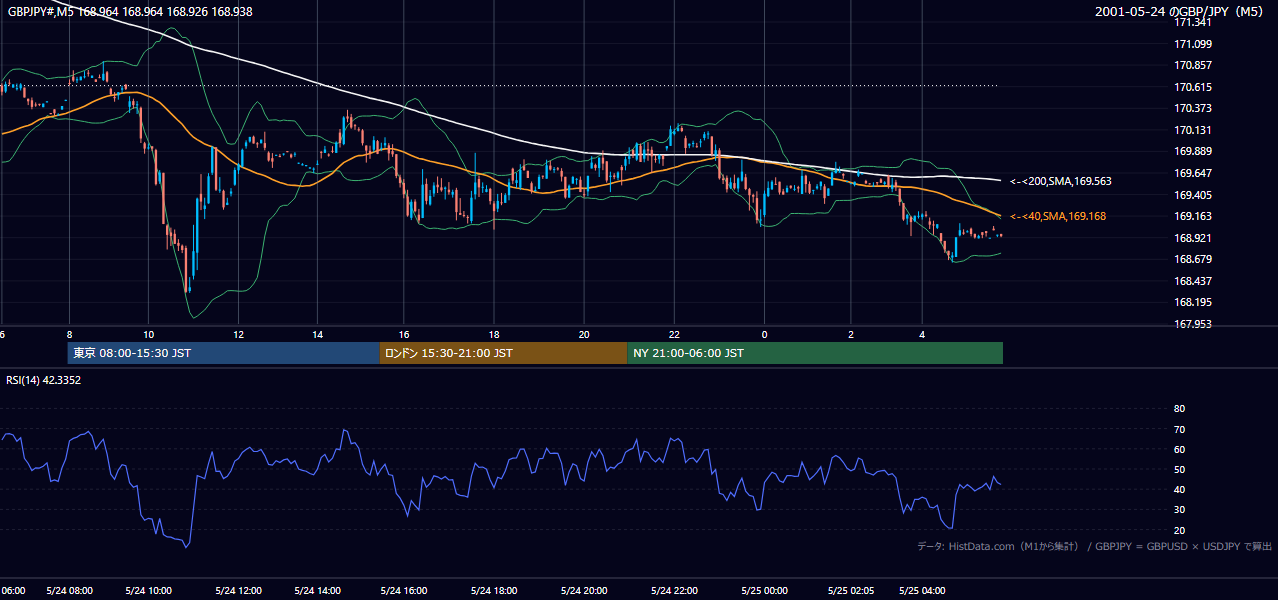
Task: Click the 5/24 18:00 bottom timeline label
Action: pyautogui.click(x=494, y=590)
